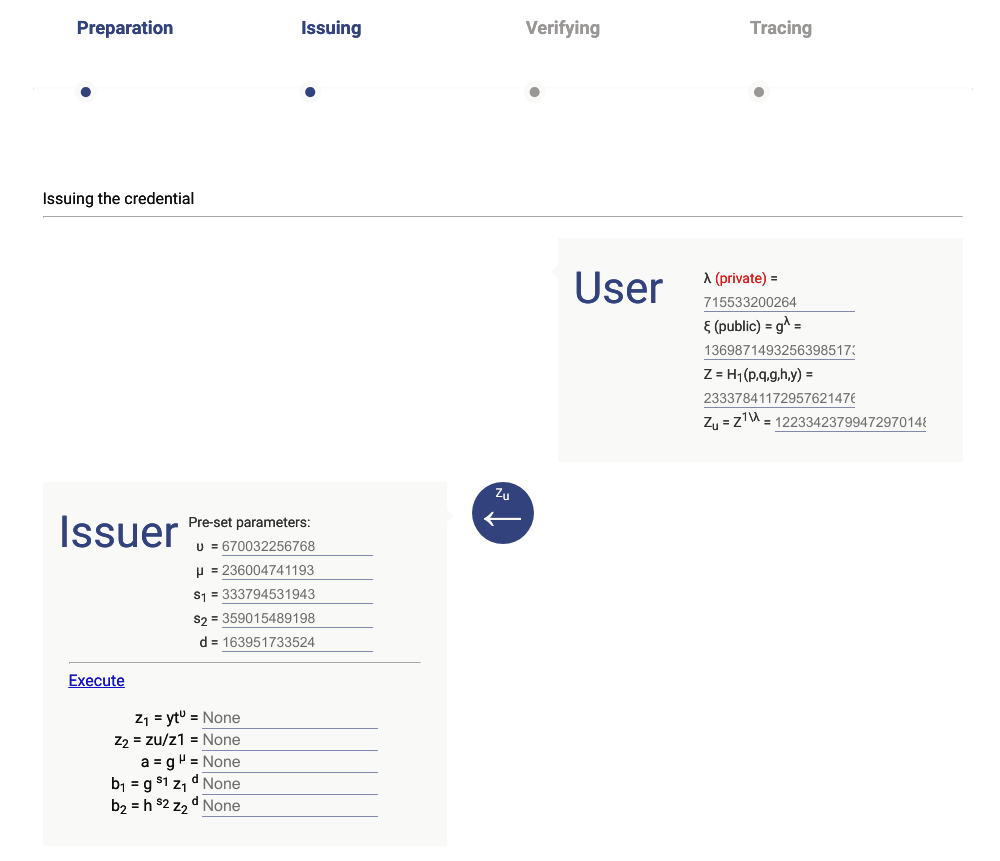Focus the μ parameter input
Image resolution: width=1000 pixels, height=861 pixels.
coord(297,570)
